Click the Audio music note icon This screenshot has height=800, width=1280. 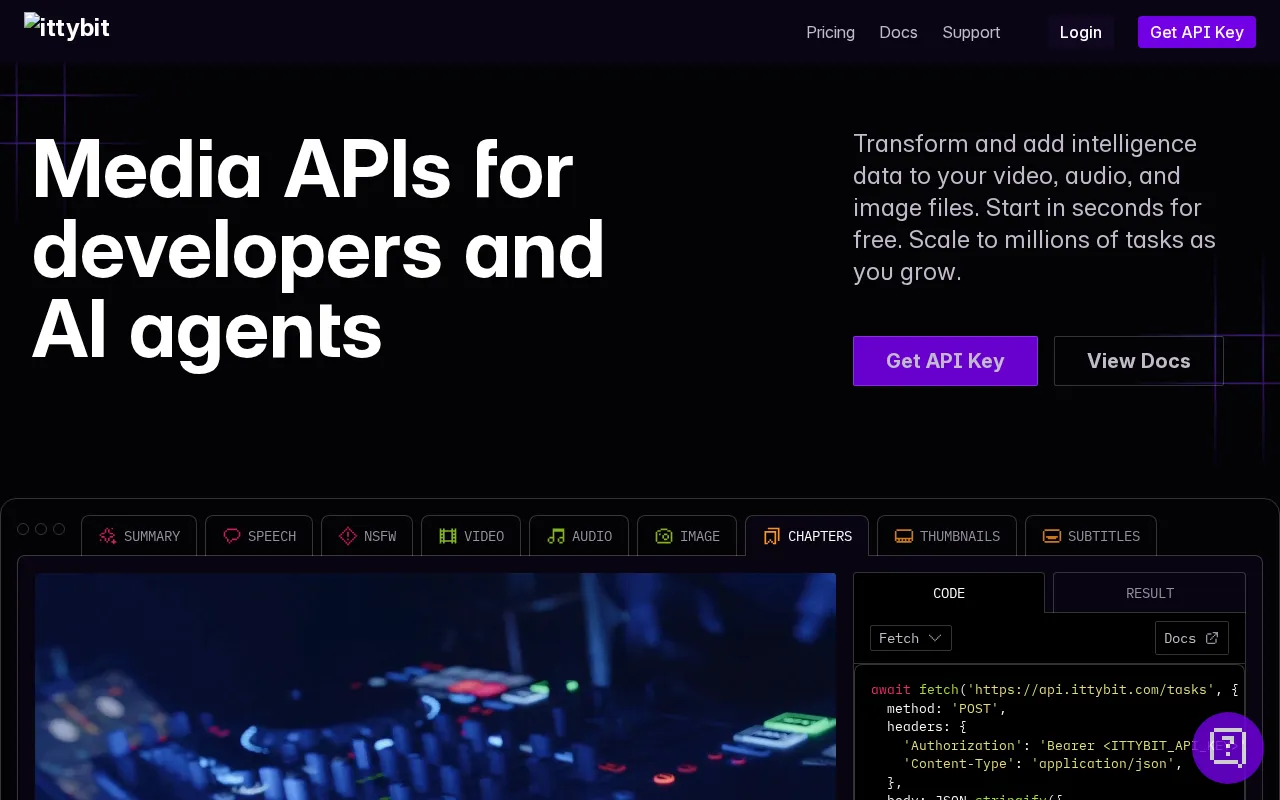click(556, 536)
